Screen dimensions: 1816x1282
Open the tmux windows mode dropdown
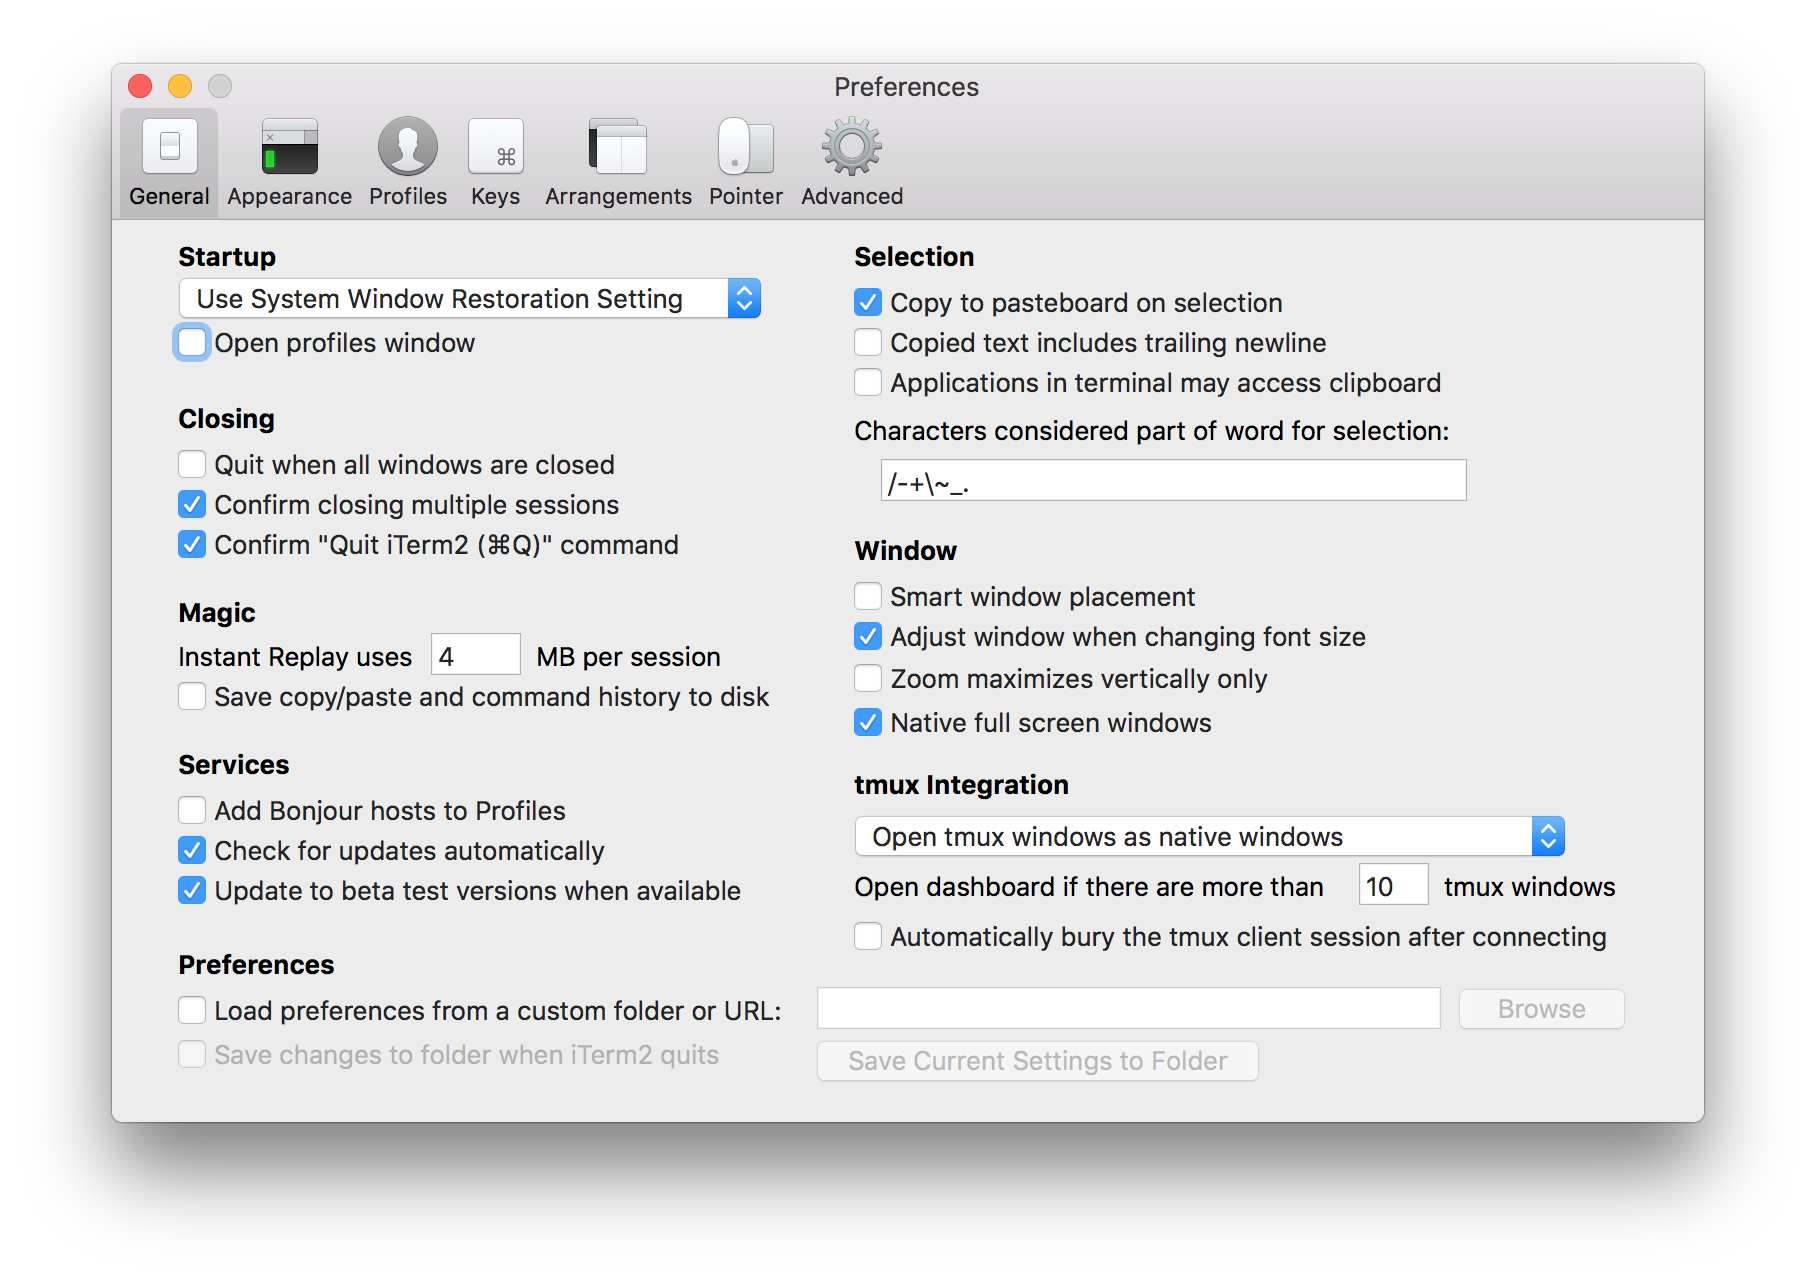tap(1210, 836)
